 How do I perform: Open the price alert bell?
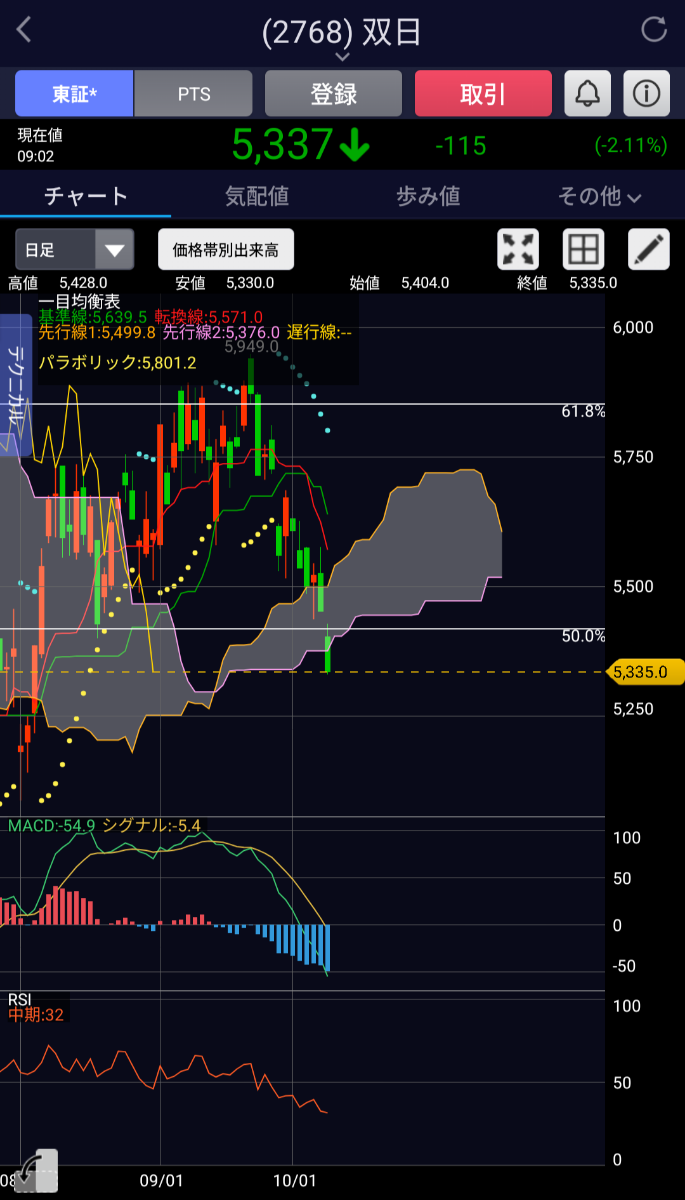(588, 94)
